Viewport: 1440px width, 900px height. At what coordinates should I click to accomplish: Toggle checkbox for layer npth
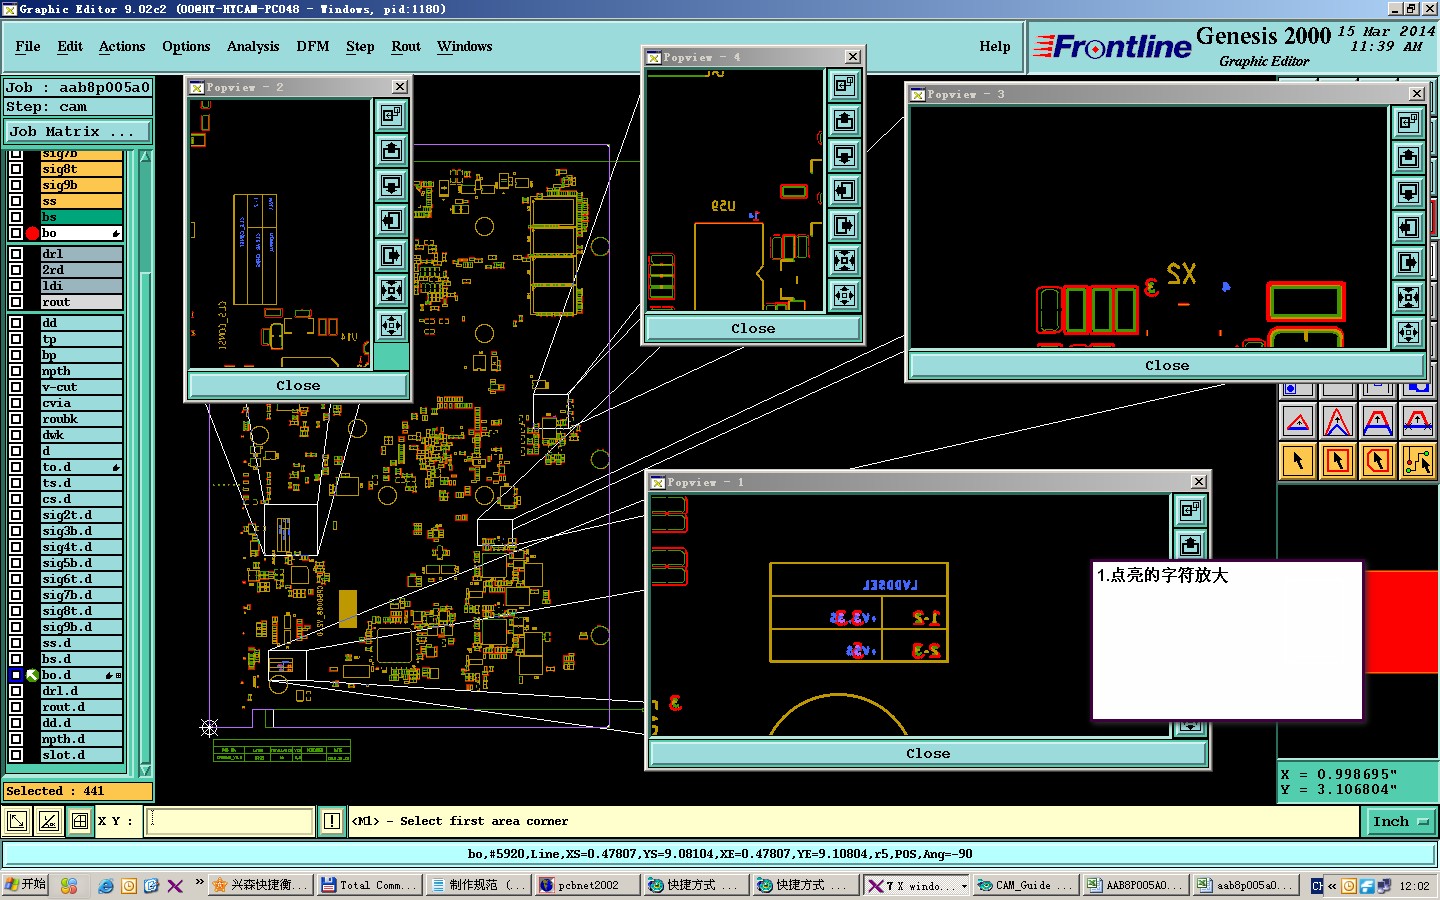pos(15,371)
